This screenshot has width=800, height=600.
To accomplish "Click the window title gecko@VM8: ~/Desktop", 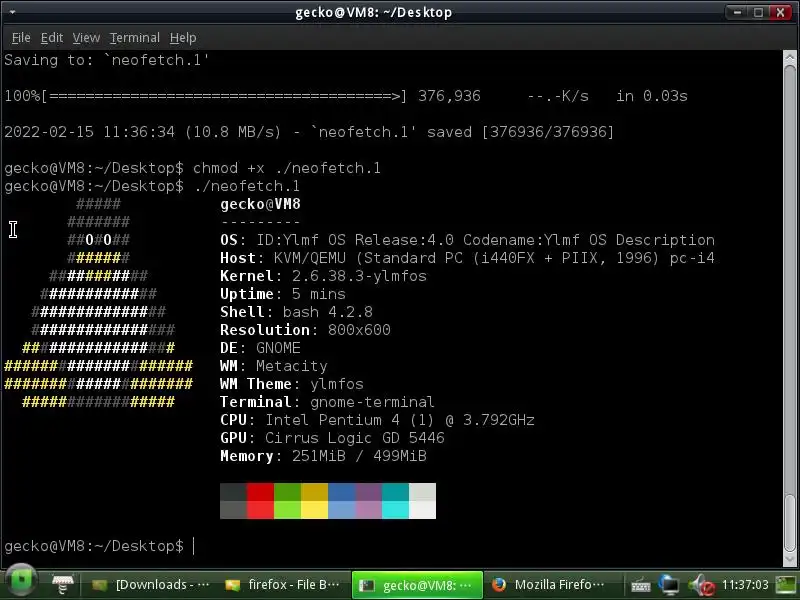I will (x=373, y=12).
